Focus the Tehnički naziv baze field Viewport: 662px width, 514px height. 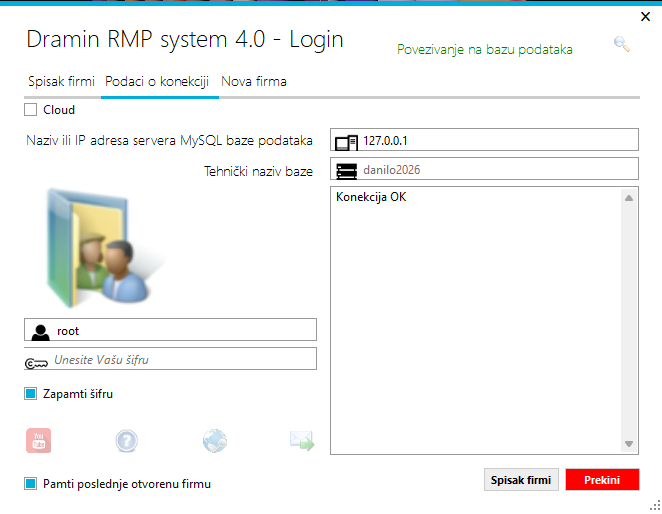(x=484, y=169)
